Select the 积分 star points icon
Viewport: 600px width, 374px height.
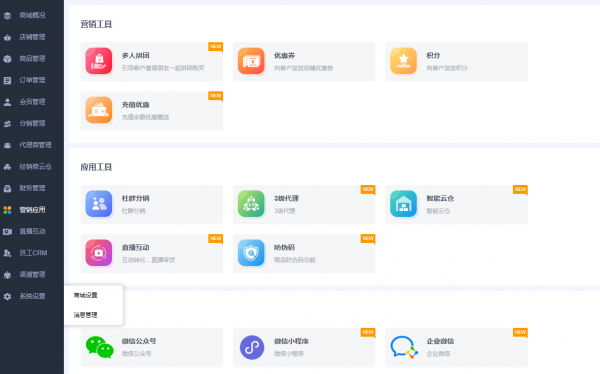(x=403, y=61)
